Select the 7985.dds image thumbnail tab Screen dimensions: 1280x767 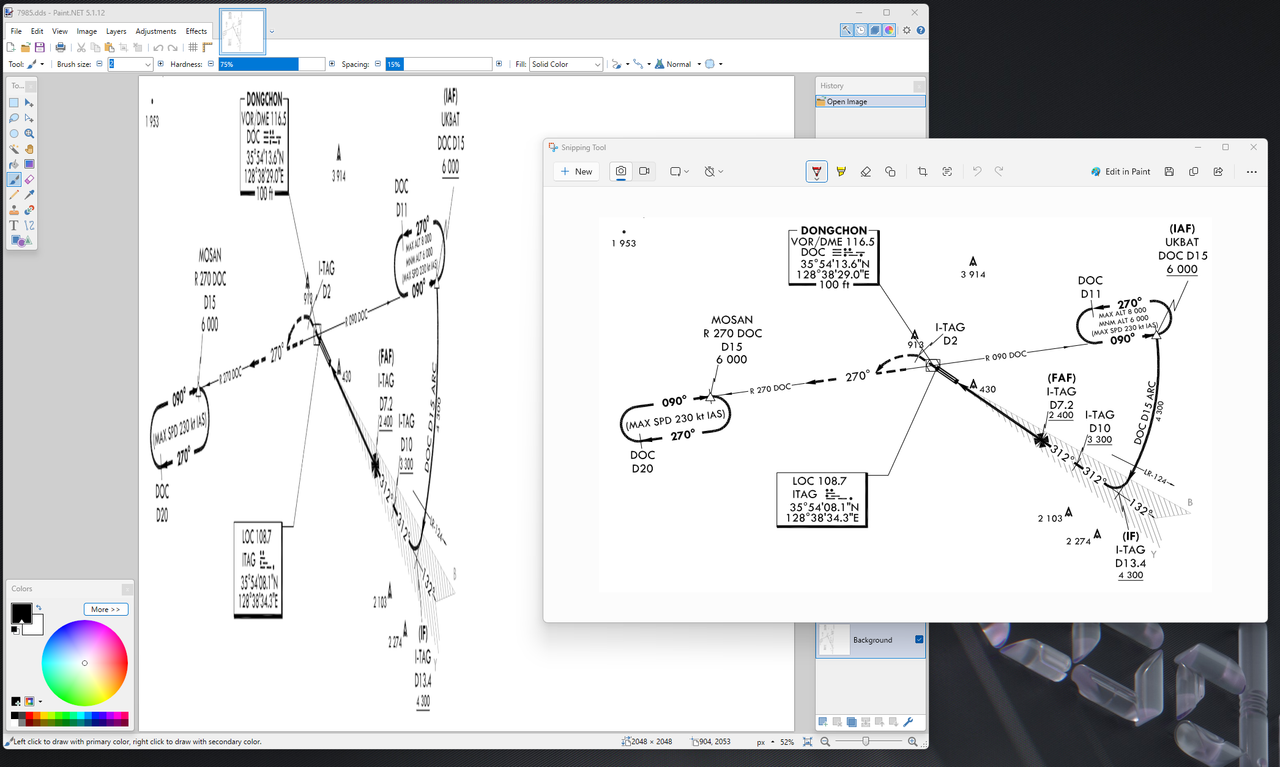pyautogui.click(x=242, y=31)
